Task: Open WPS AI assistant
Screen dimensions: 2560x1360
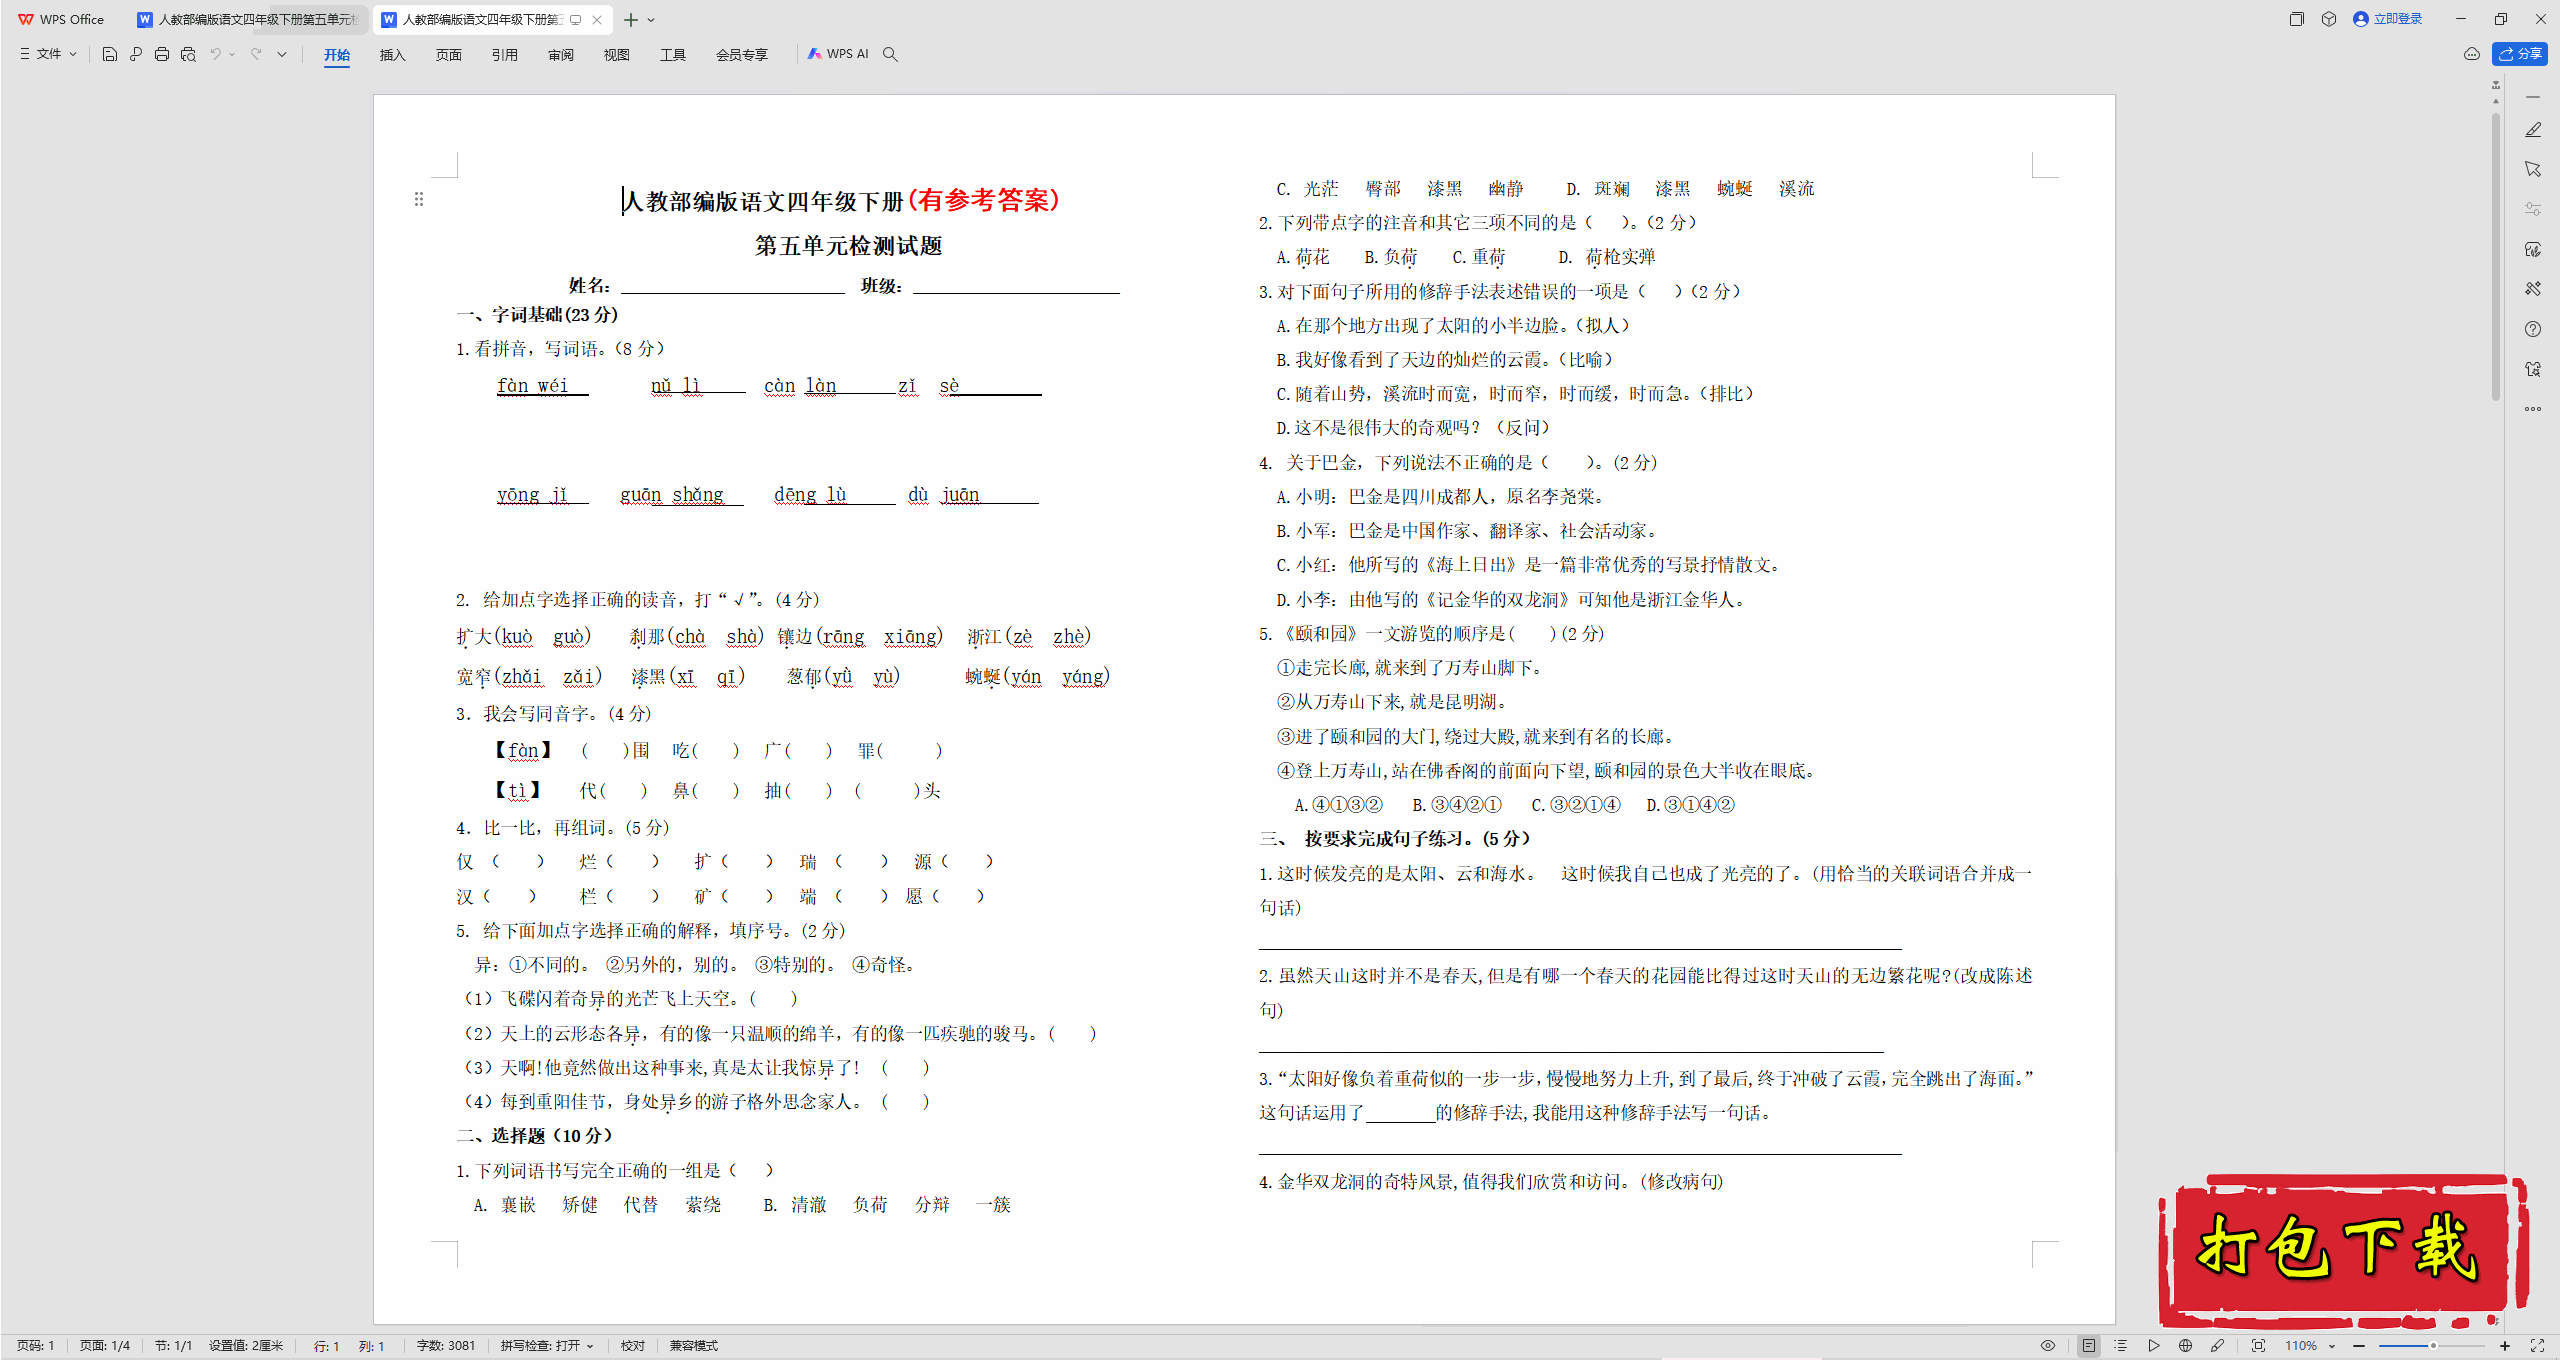Action: click(838, 54)
